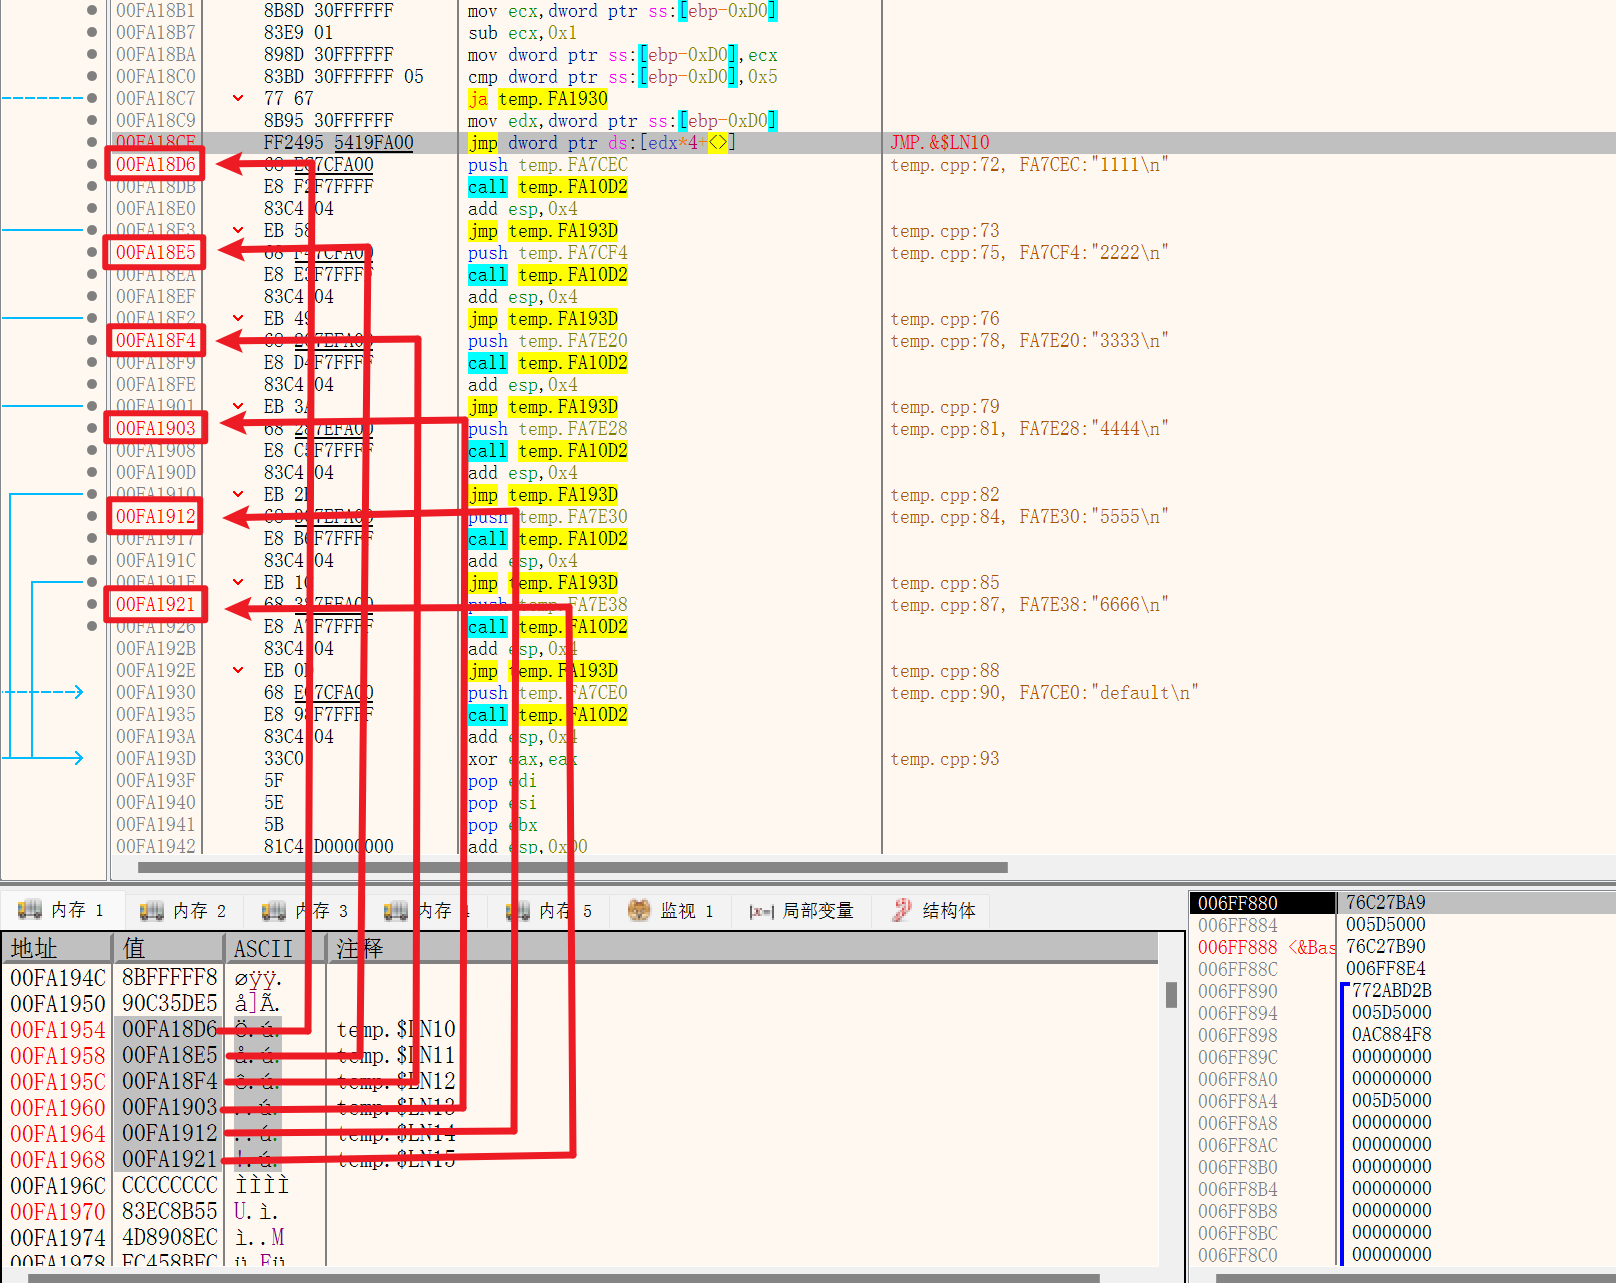Click the ASCII column header

pos(263,948)
